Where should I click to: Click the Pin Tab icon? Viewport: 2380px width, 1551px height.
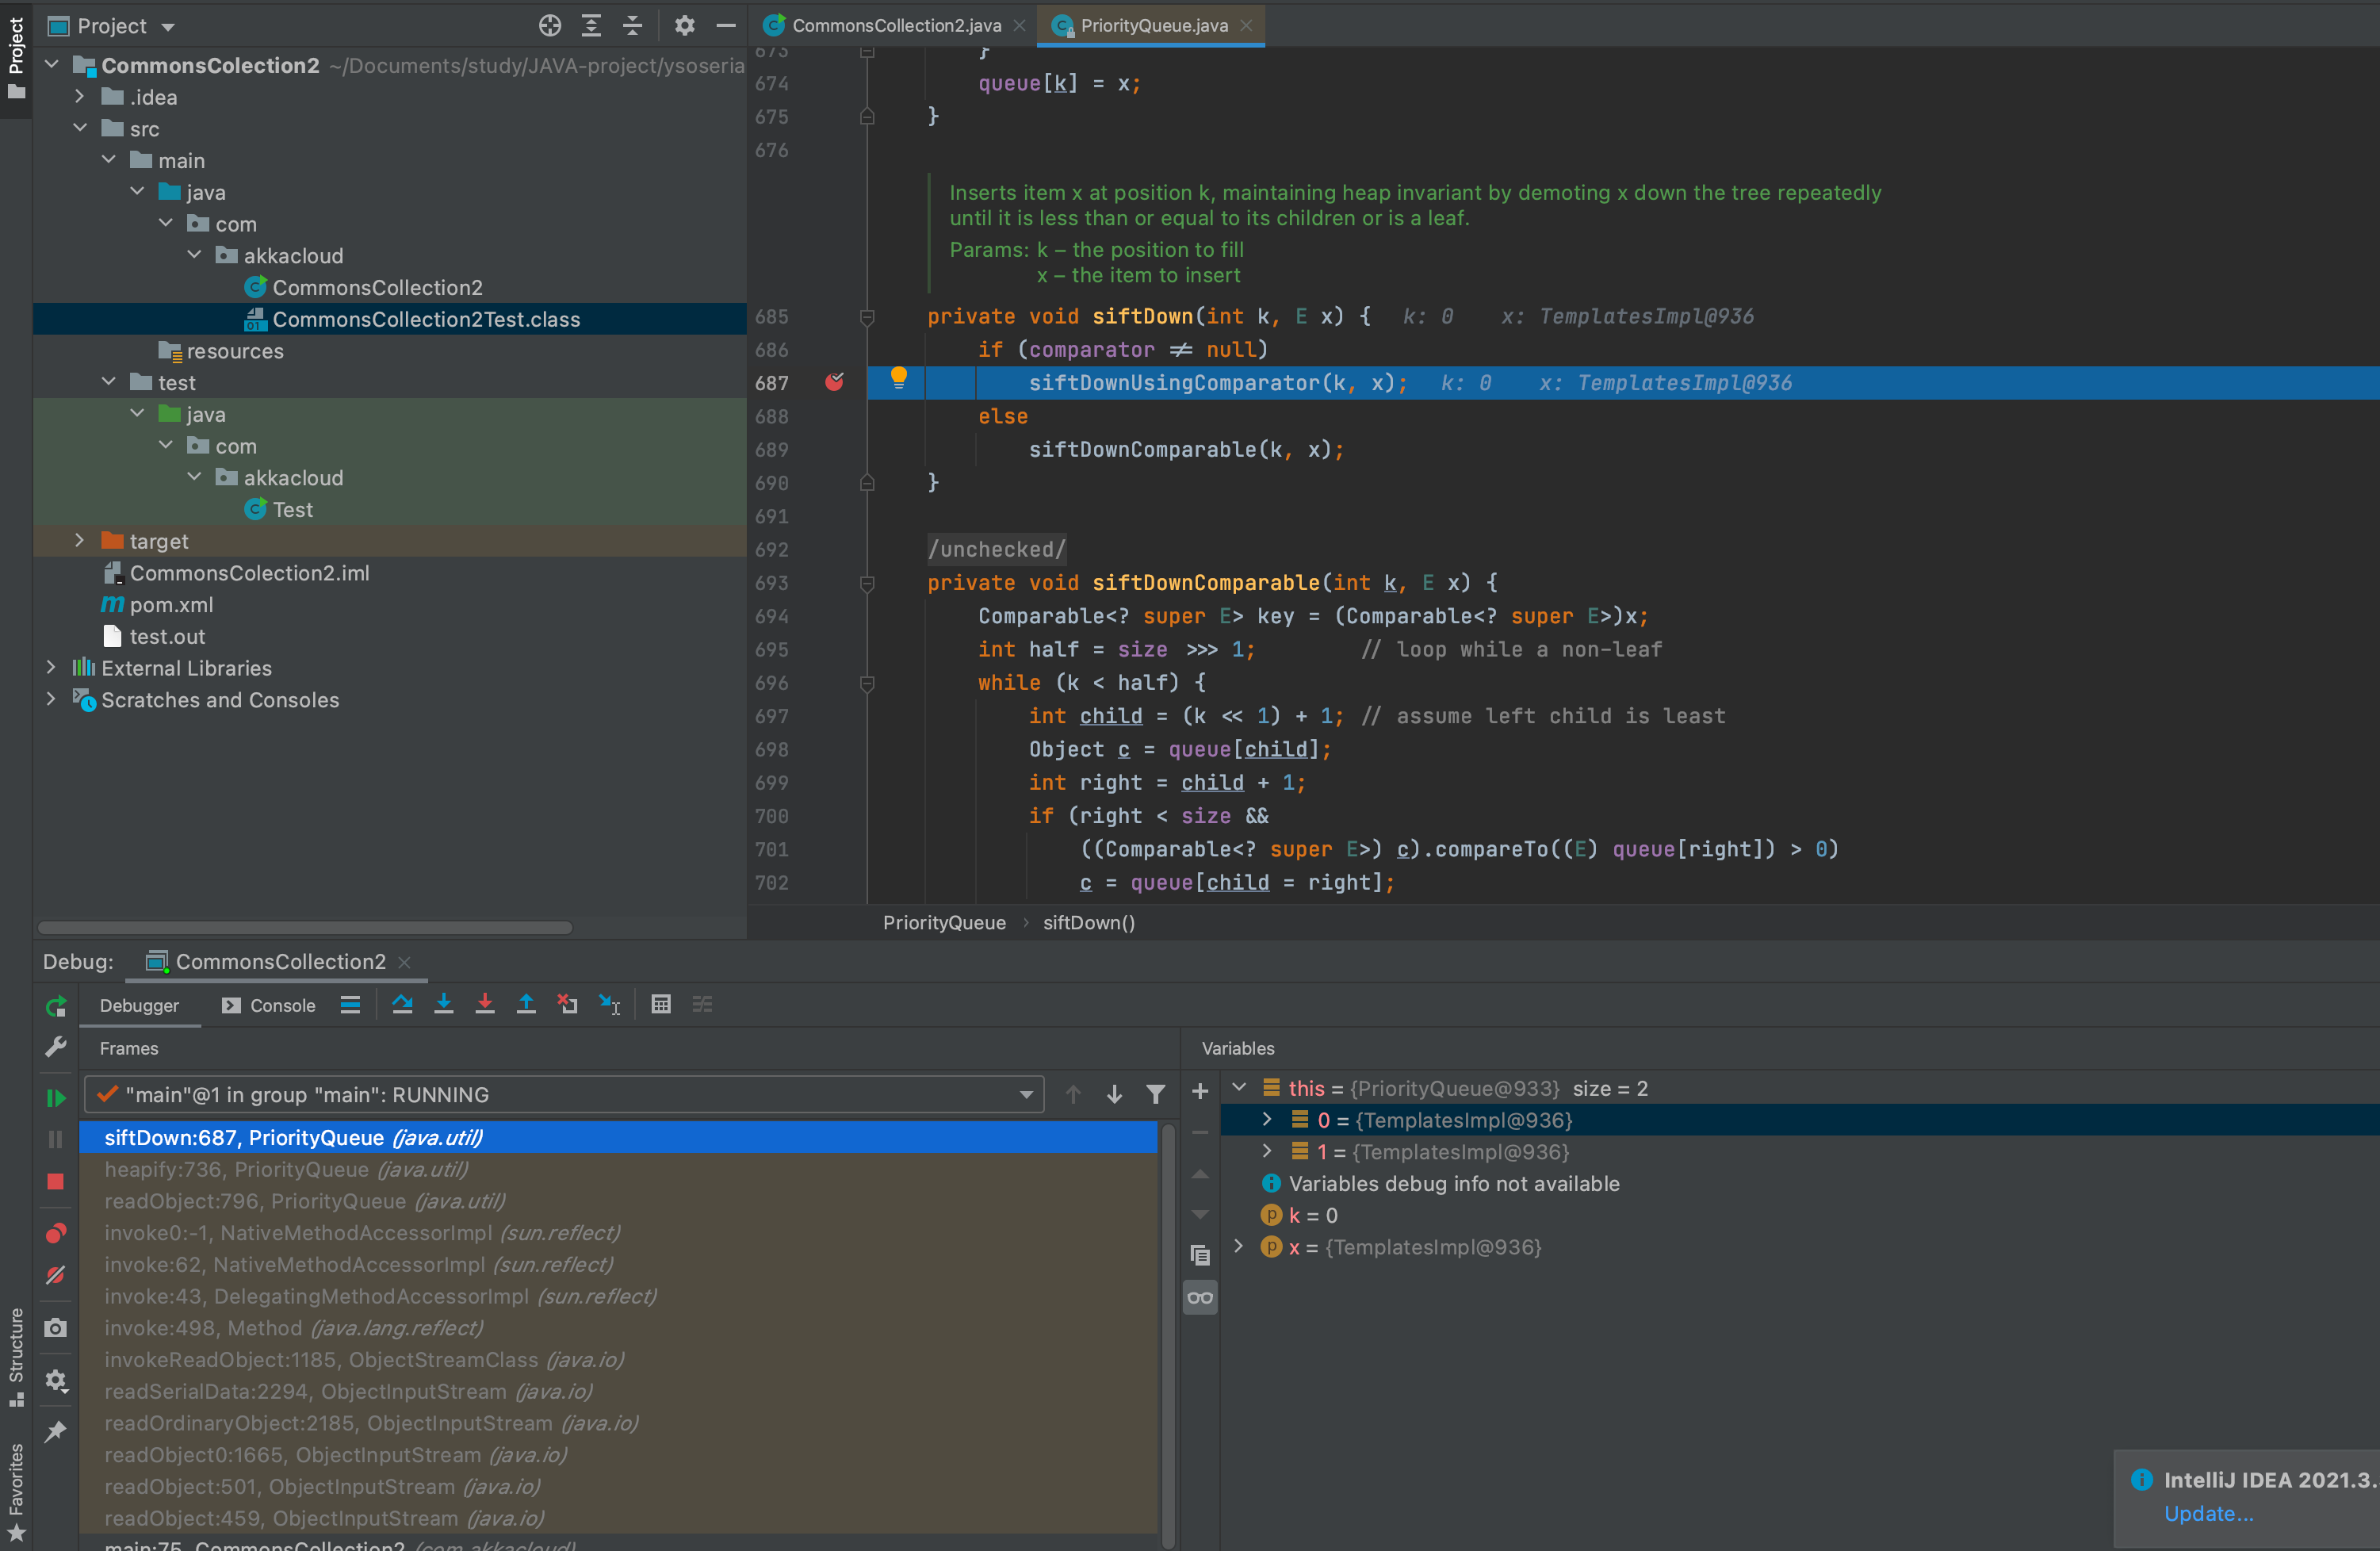56,1432
